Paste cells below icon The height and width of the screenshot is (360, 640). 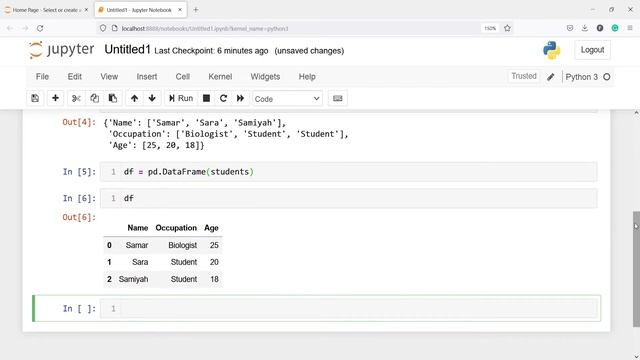(x=113, y=98)
